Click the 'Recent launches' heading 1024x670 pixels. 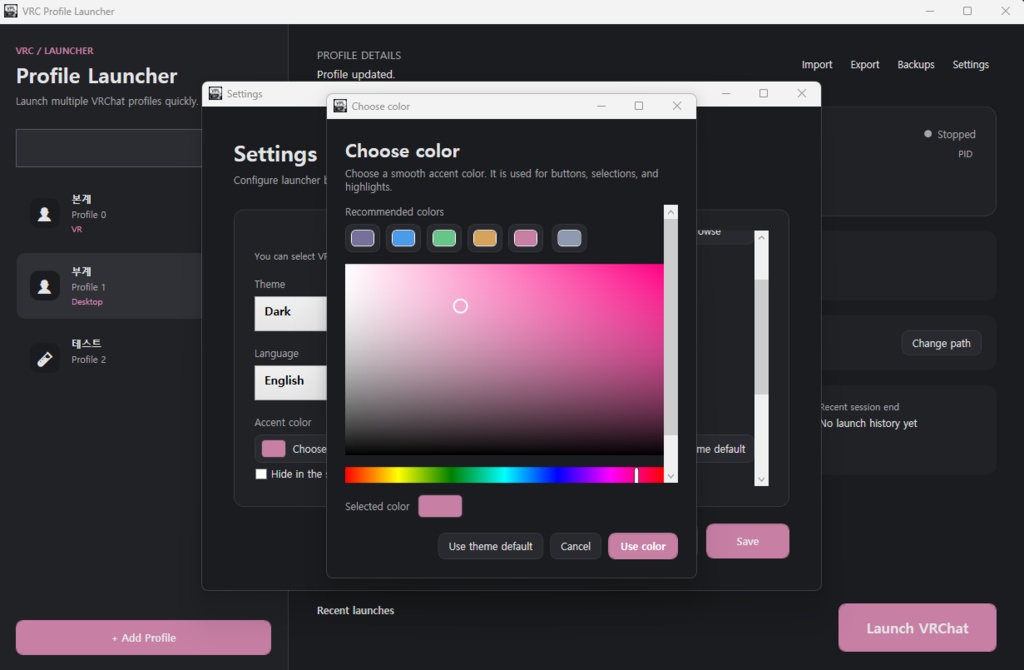[x=355, y=611]
